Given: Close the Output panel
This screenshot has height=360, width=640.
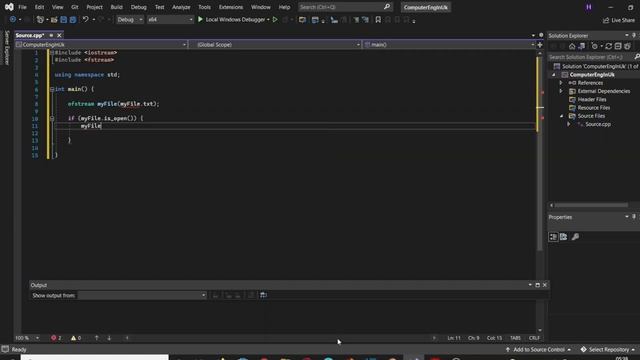Looking at the screenshot, I should pyautogui.click(x=545, y=285).
